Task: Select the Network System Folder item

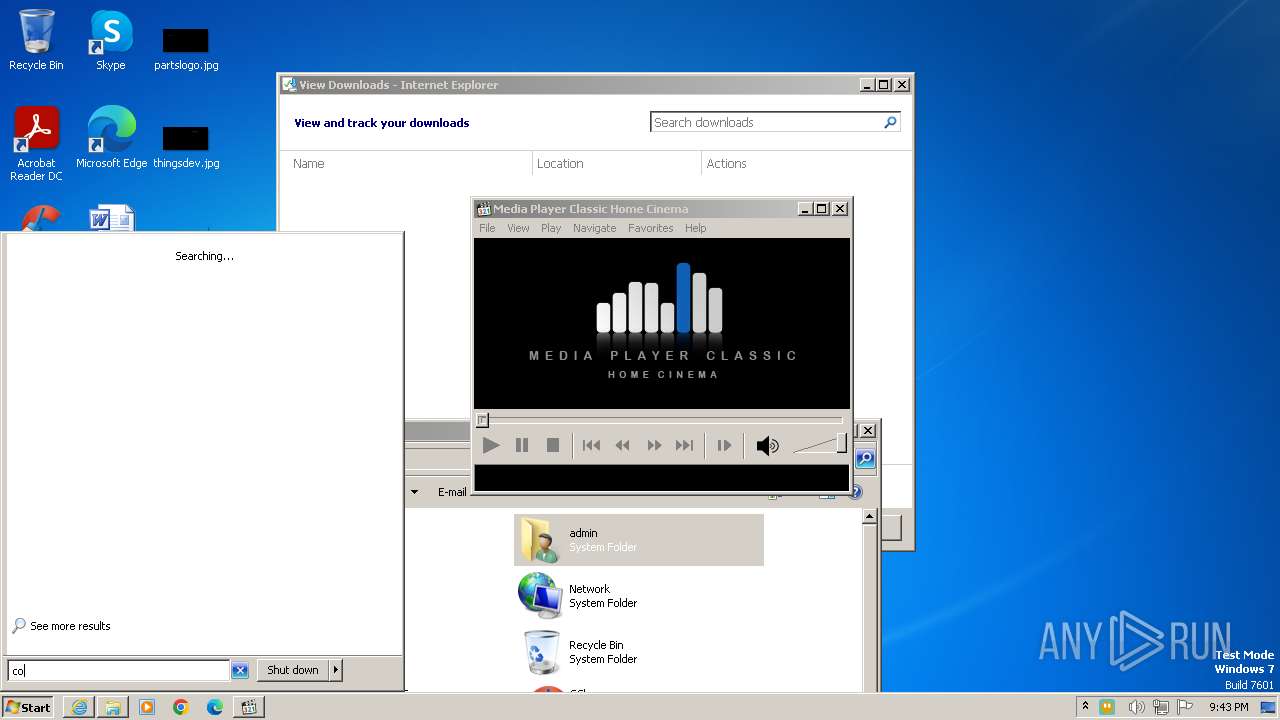Action: point(639,596)
